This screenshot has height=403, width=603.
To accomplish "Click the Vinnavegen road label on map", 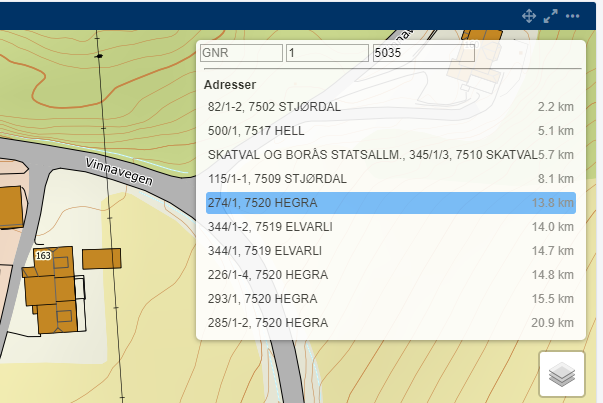I will [119, 172].
